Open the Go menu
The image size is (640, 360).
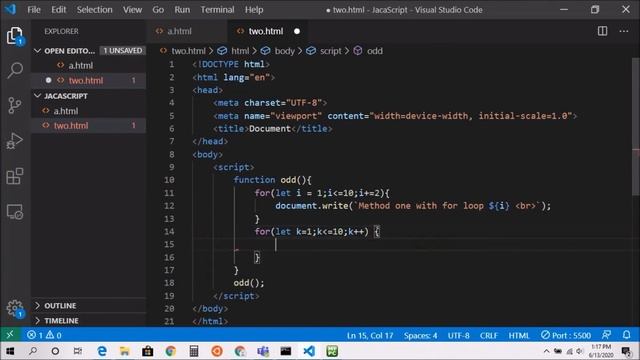(x=158, y=9)
